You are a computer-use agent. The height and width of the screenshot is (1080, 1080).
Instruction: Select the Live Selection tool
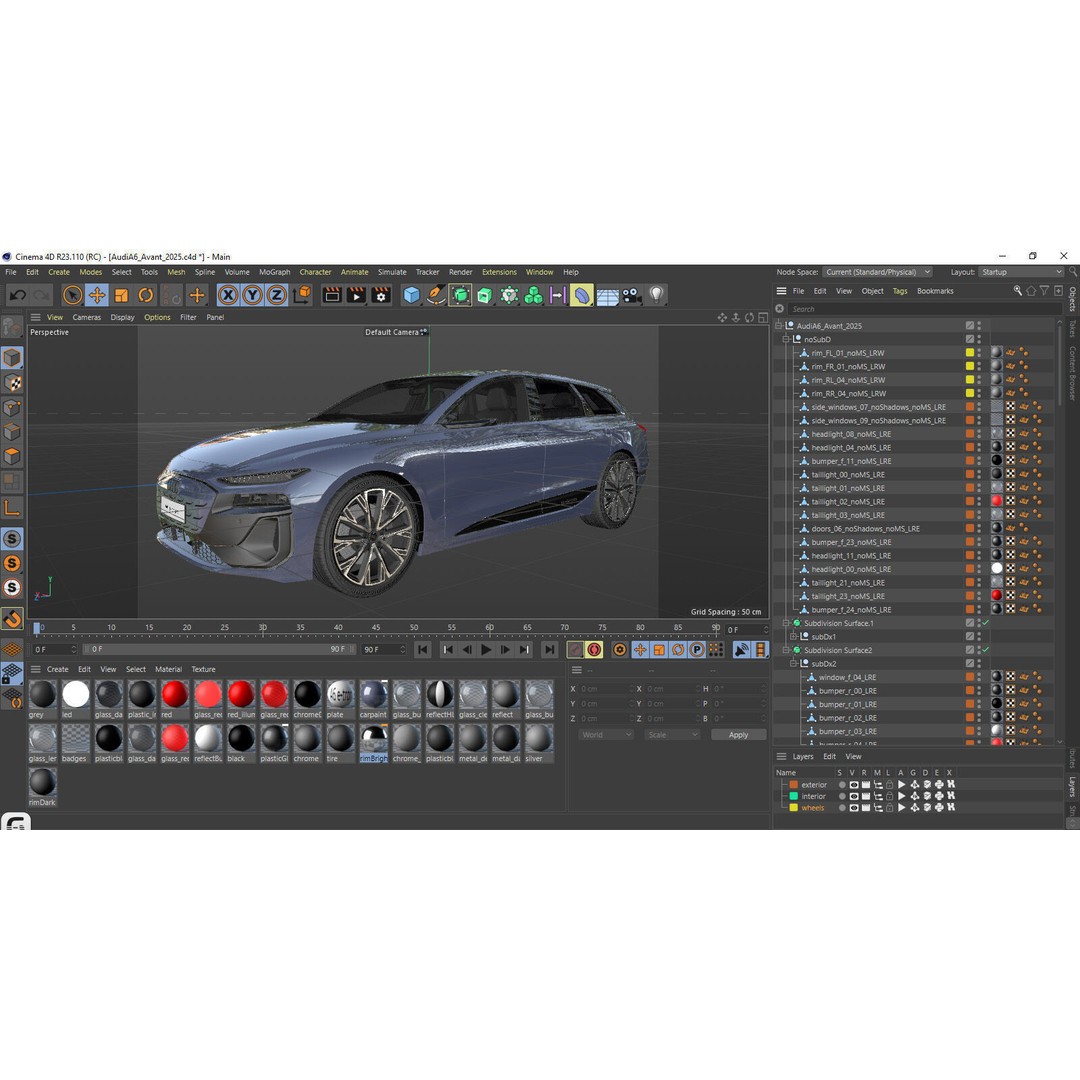tap(72, 295)
